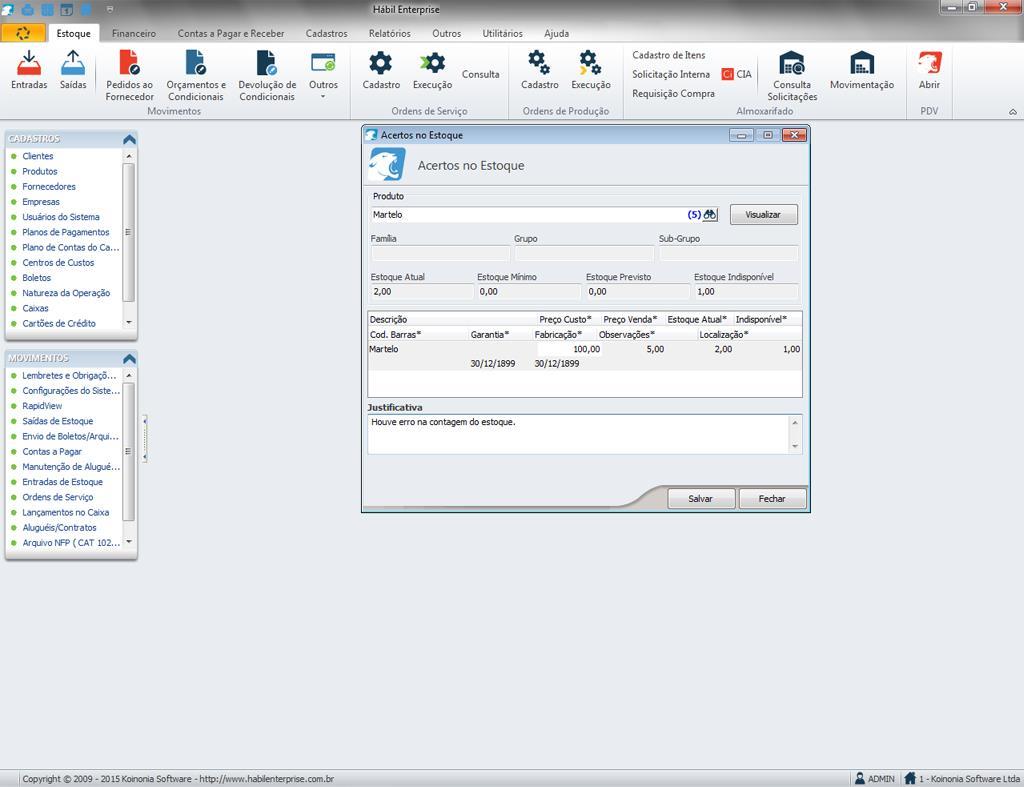Viewport: 1024px width, 787px height.
Task: Open Centros de Custos
Action: (x=58, y=263)
